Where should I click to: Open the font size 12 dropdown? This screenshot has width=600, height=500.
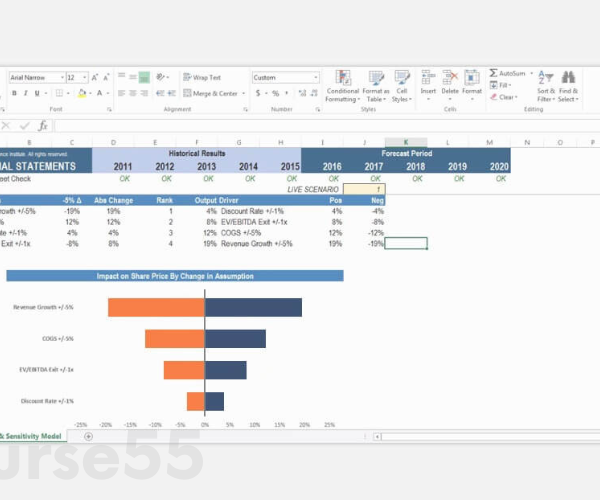coord(85,78)
